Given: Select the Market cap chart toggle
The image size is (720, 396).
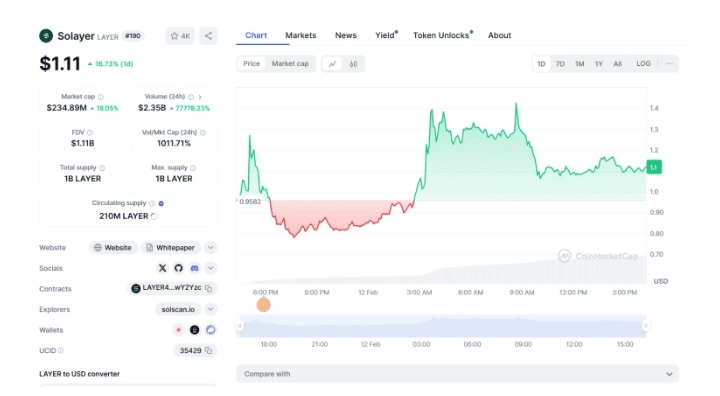Looking at the screenshot, I should tap(290, 64).
